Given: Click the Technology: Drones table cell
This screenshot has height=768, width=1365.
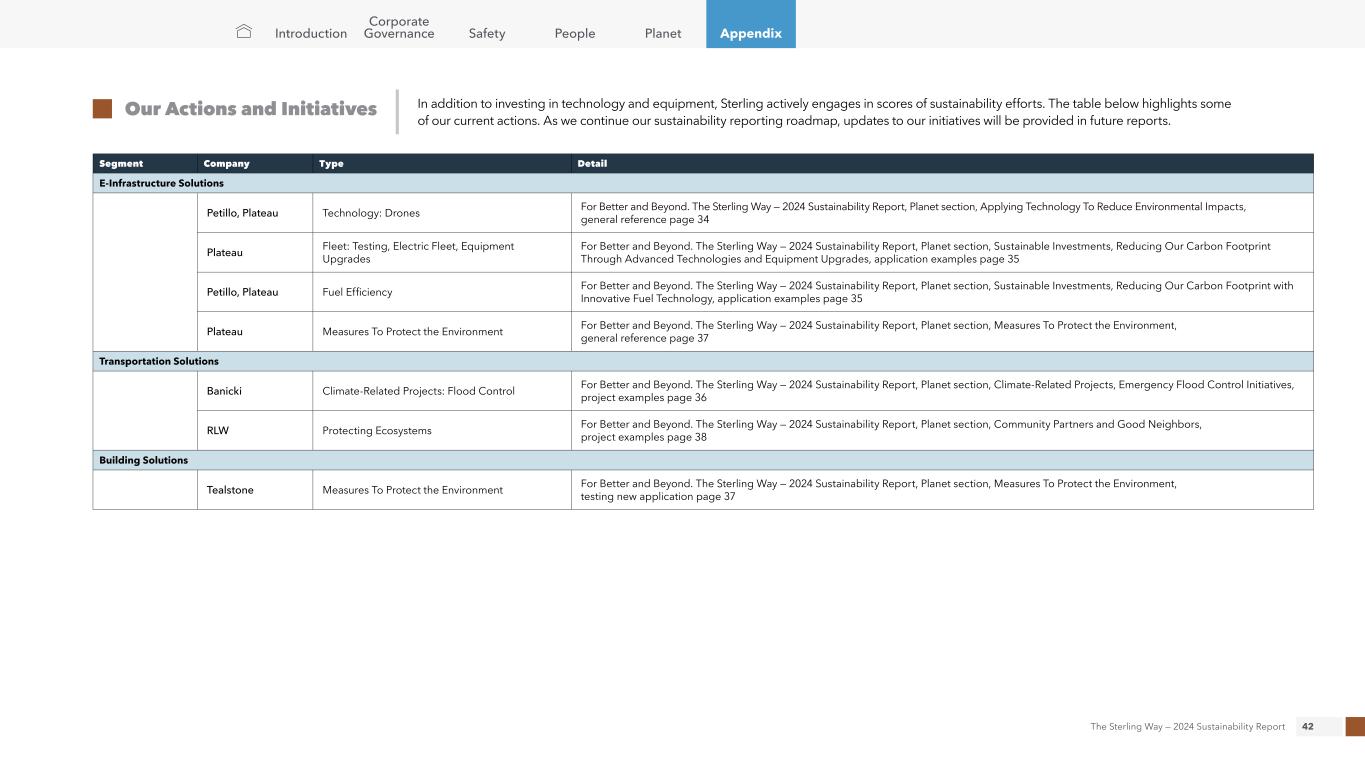Looking at the screenshot, I should (x=371, y=213).
